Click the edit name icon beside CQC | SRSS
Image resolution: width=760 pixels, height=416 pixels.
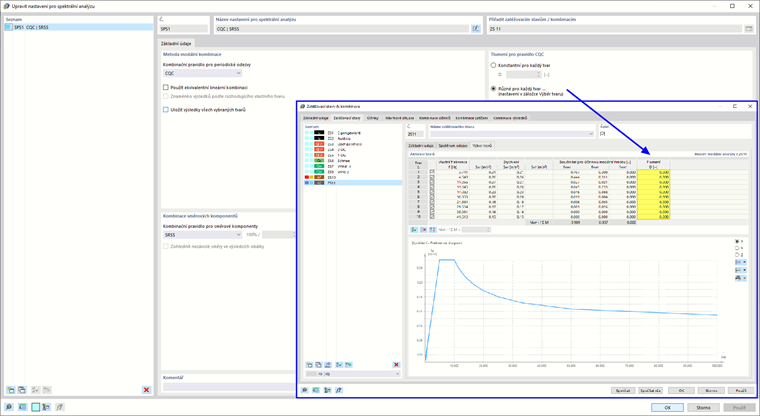tap(476, 29)
